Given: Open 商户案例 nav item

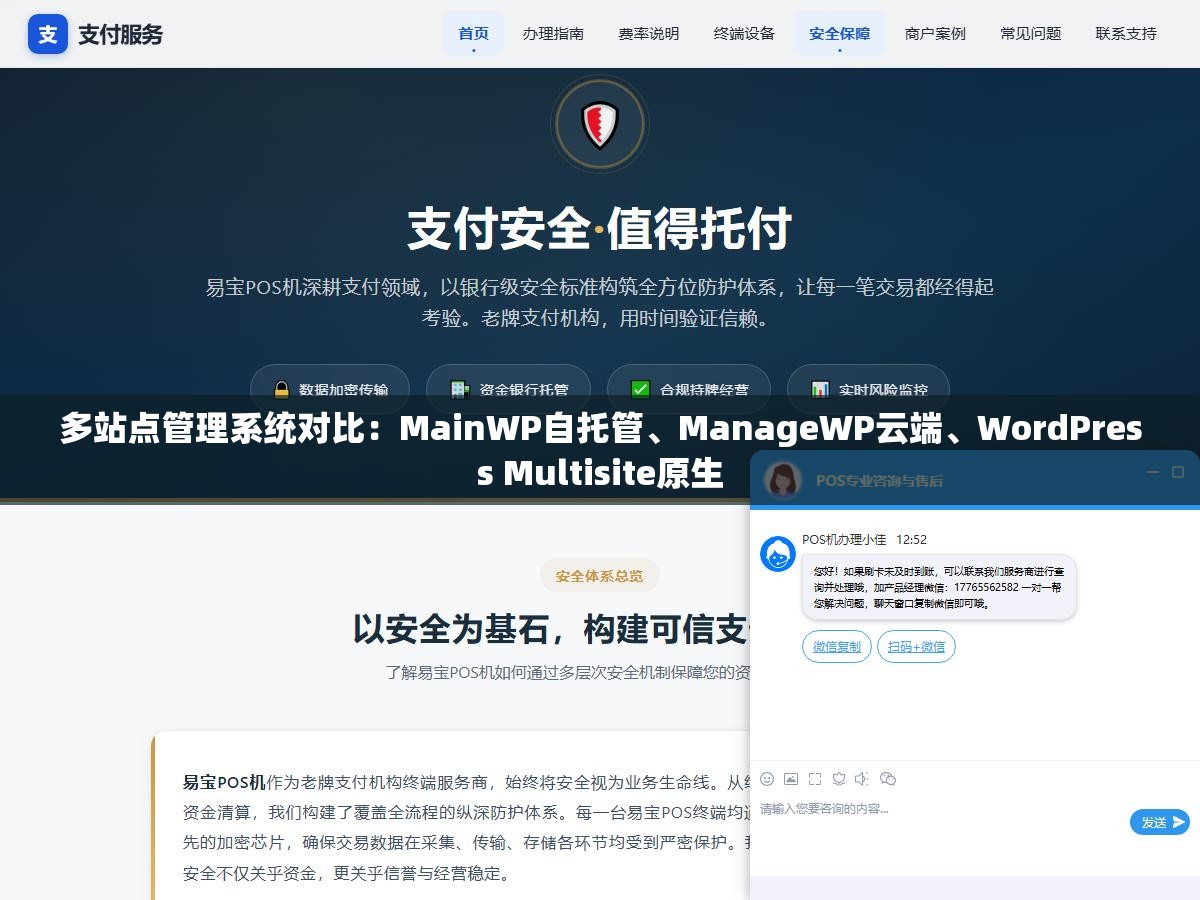Looking at the screenshot, I should (935, 33).
